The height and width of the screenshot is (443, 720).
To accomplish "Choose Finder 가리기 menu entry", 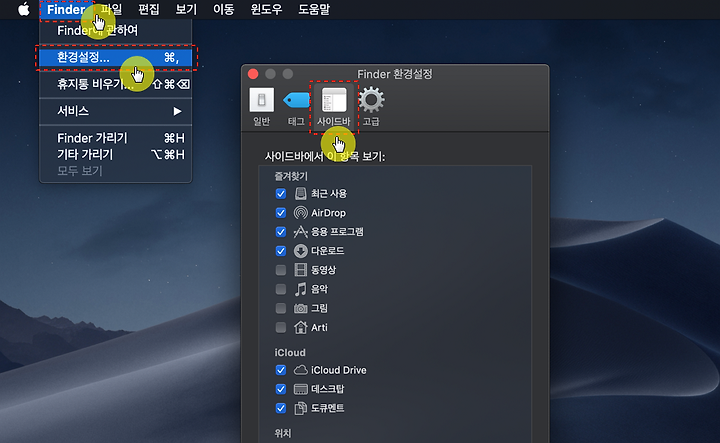I will [x=115, y=138].
